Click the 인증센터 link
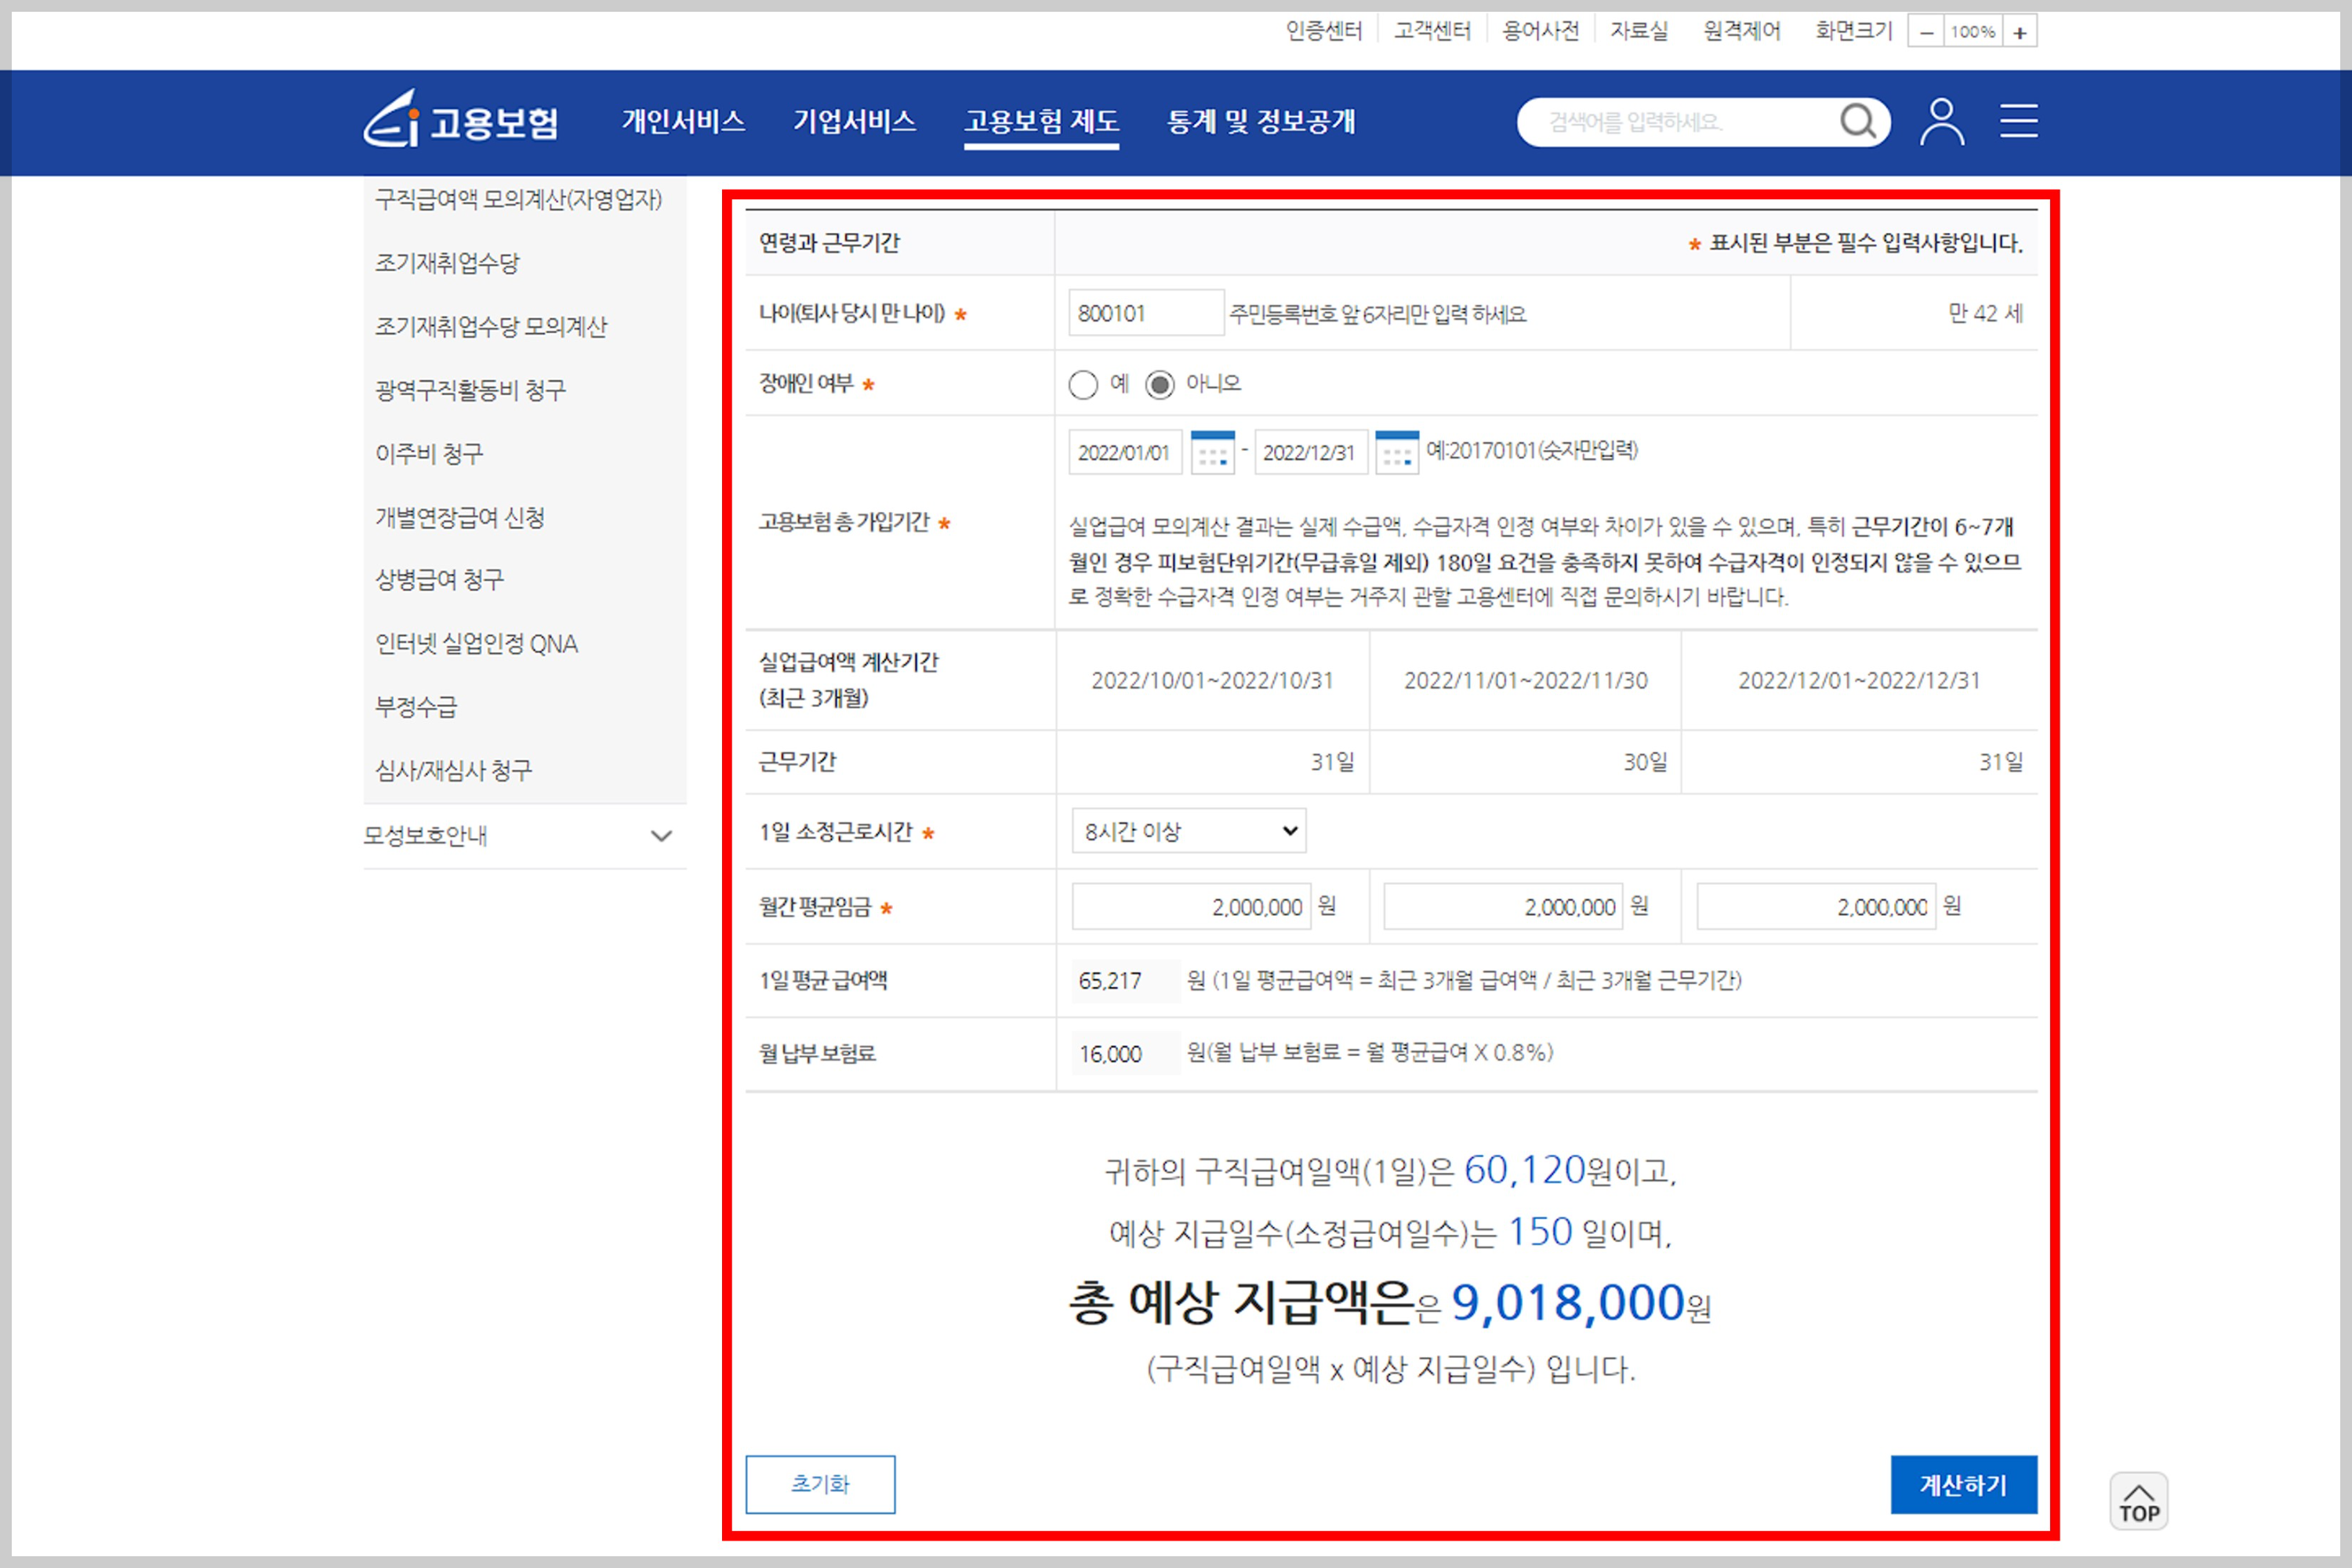The image size is (2352, 1568). point(1323,31)
